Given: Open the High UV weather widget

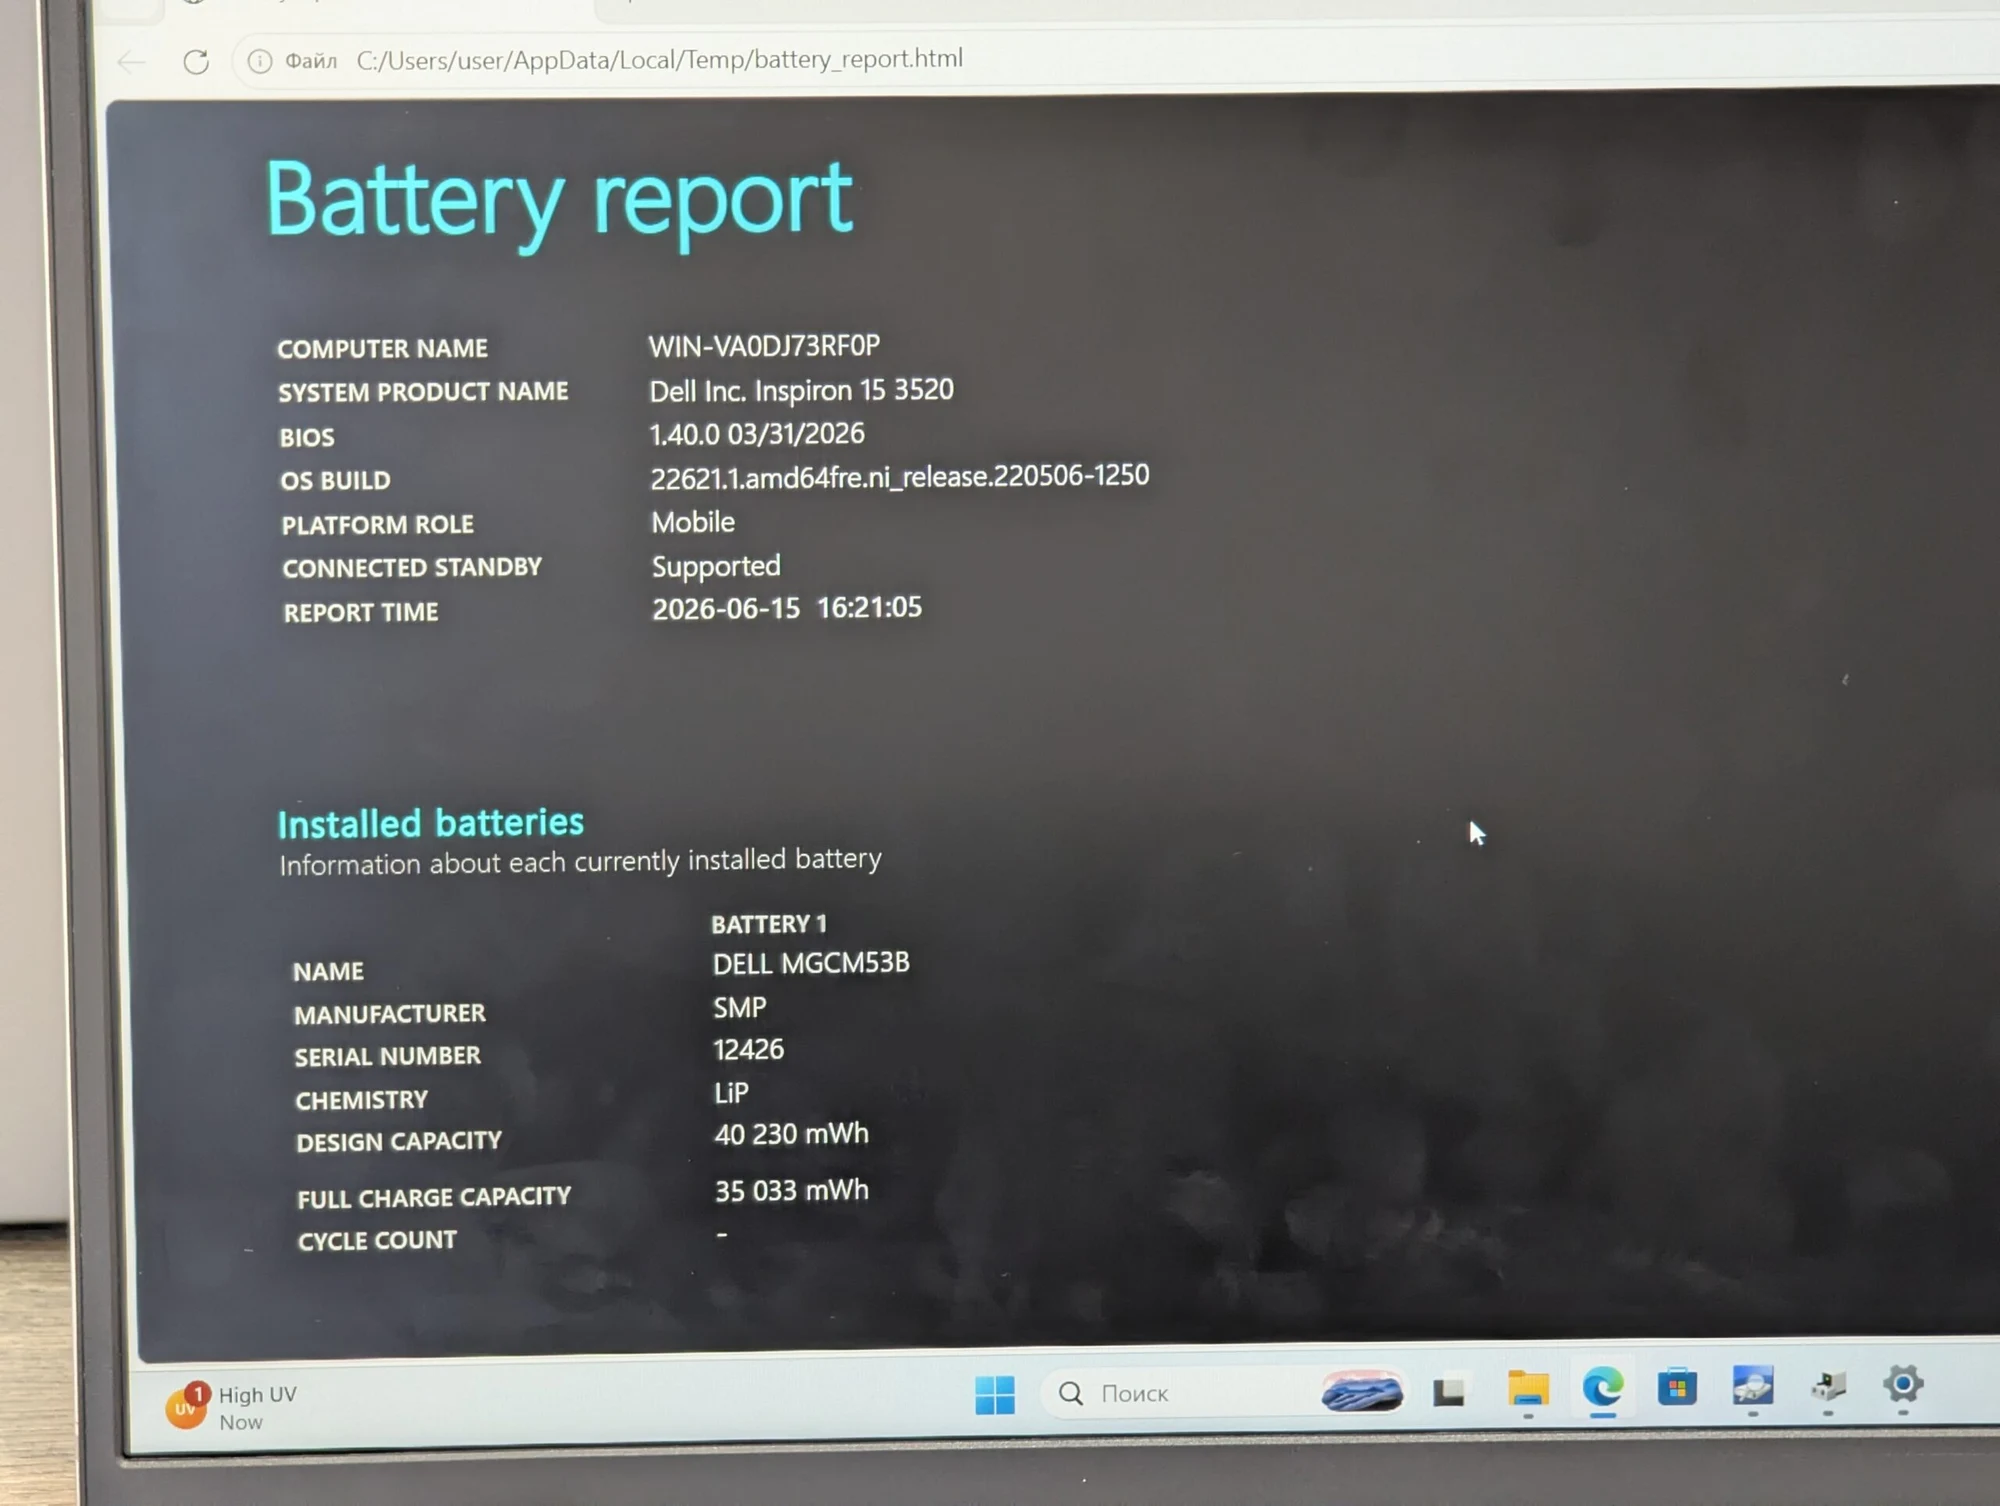Looking at the screenshot, I should pos(232,1407).
